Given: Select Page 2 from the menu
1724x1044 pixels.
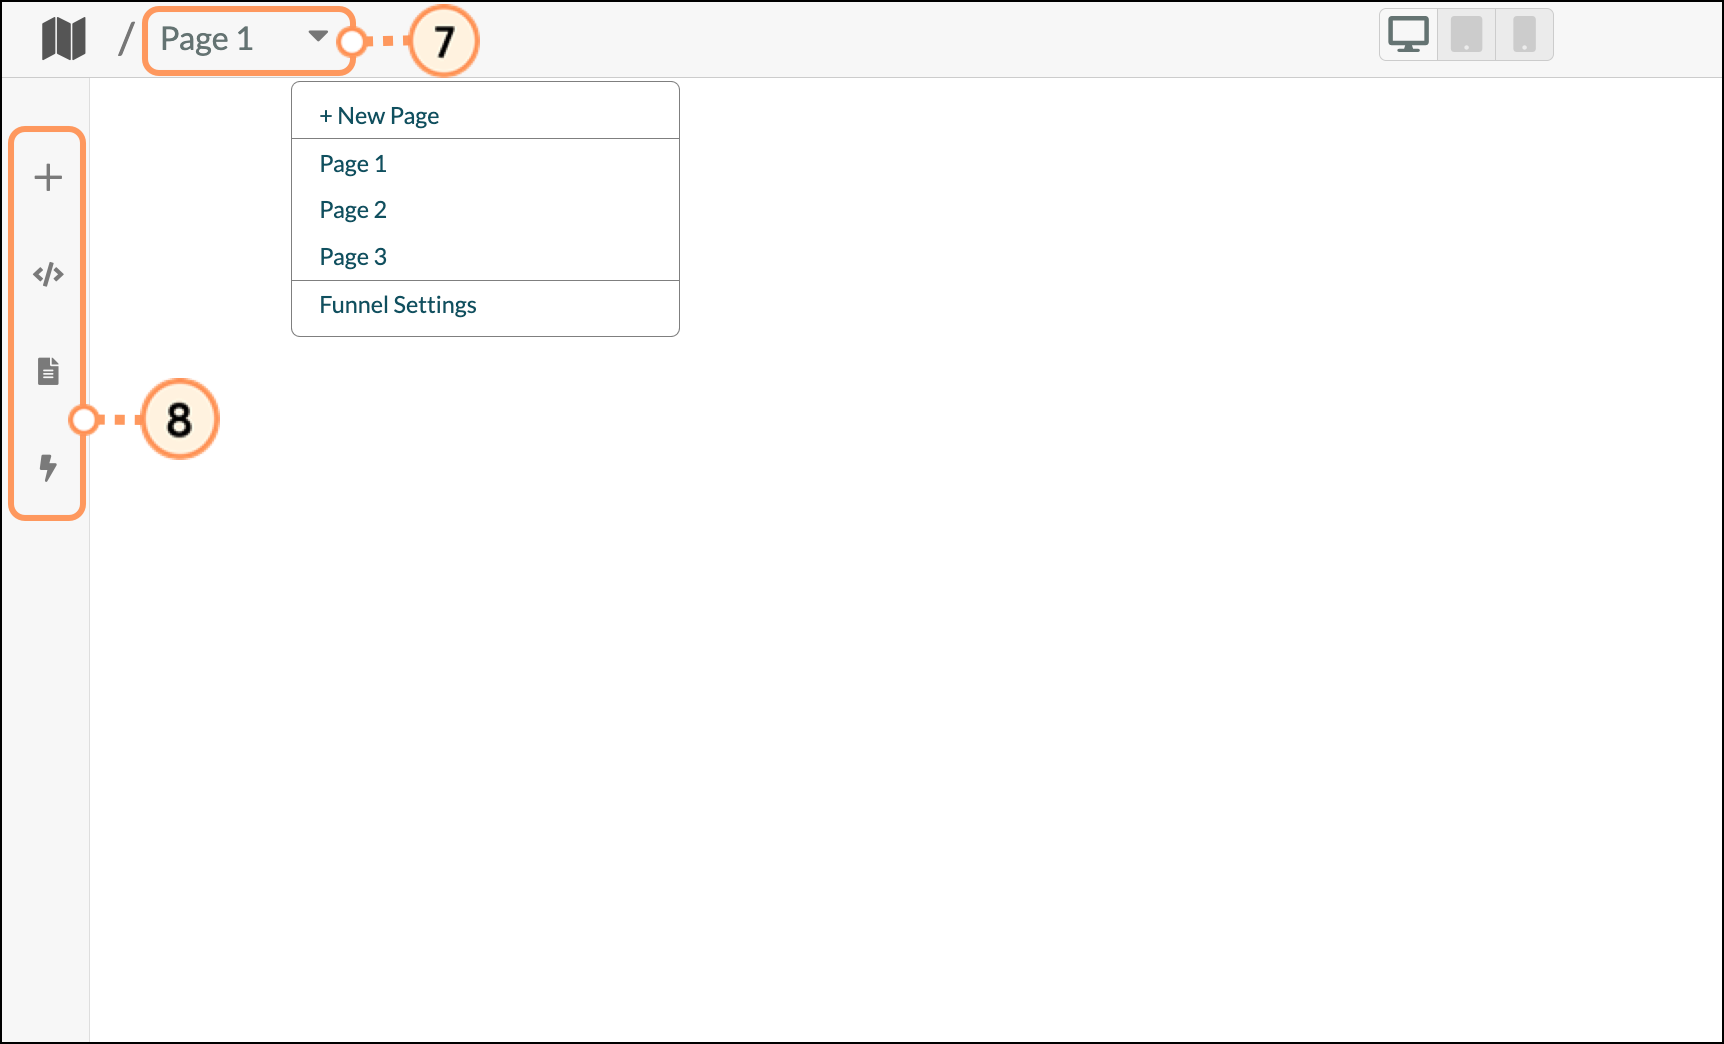Looking at the screenshot, I should click(x=485, y=210).
